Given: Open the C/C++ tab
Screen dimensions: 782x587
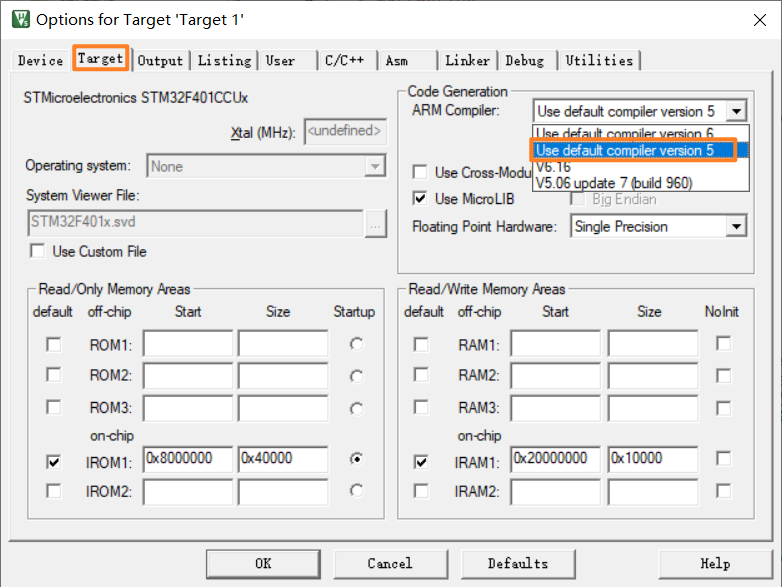Looking at the screenshot, I should (345, 61).
